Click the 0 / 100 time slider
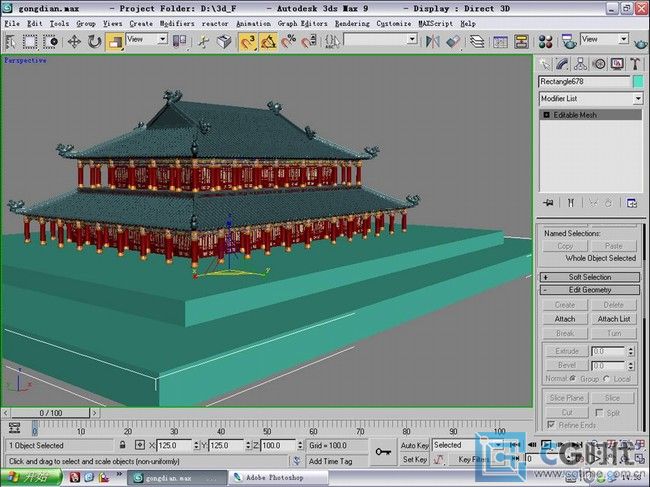This screenshot has width=650, height=487. click(x=50, y=413)
